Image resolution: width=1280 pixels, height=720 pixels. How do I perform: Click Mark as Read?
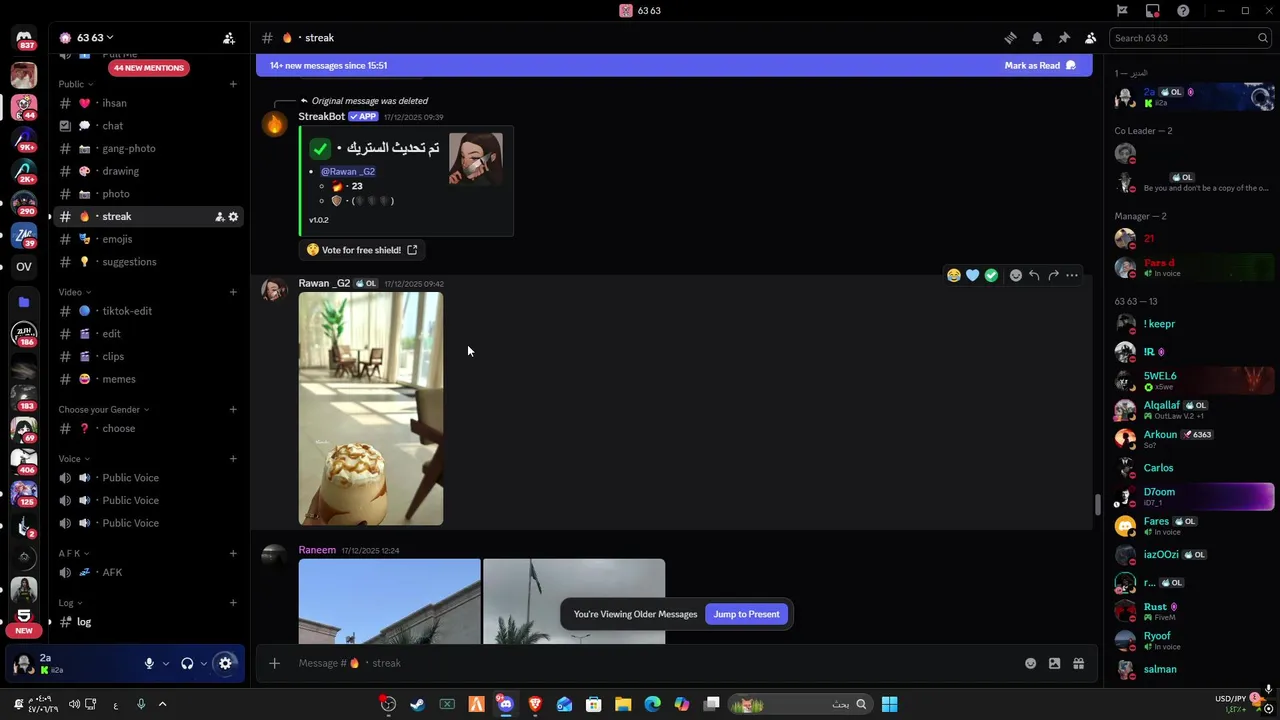click(x=1040, y=65)
